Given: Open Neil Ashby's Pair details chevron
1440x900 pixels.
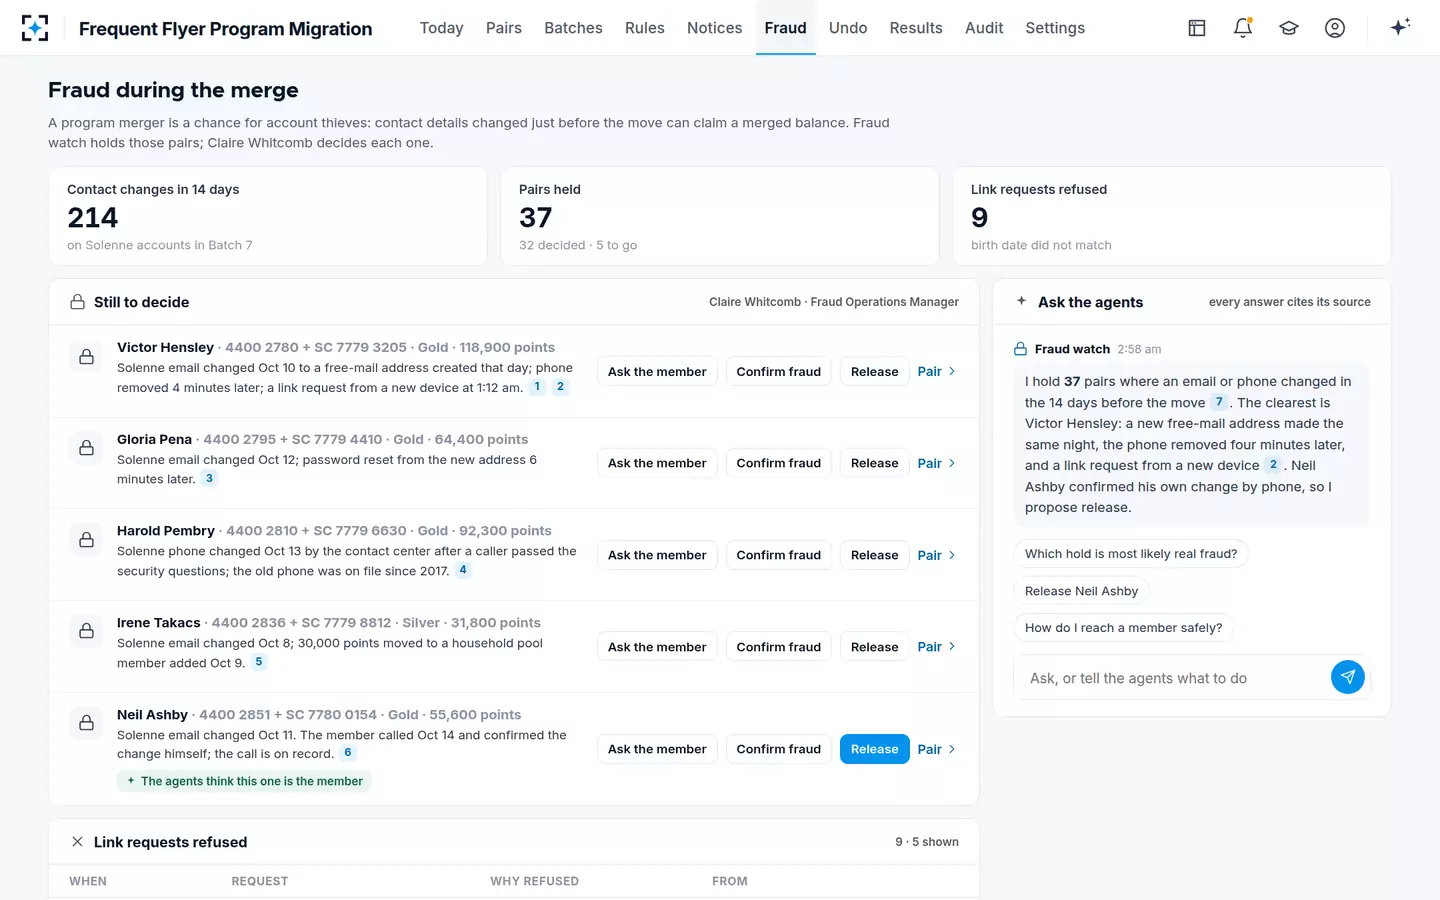Looking at the screenshot, I should [x=951, y=749].
